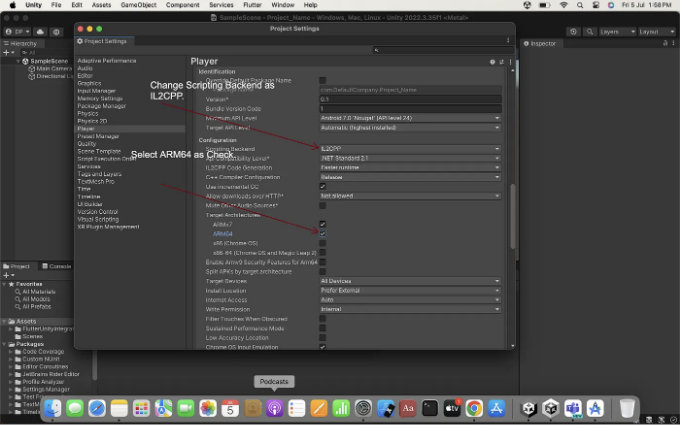Open the Numbers app in dock
680x425 pixels.
(341, 409)
